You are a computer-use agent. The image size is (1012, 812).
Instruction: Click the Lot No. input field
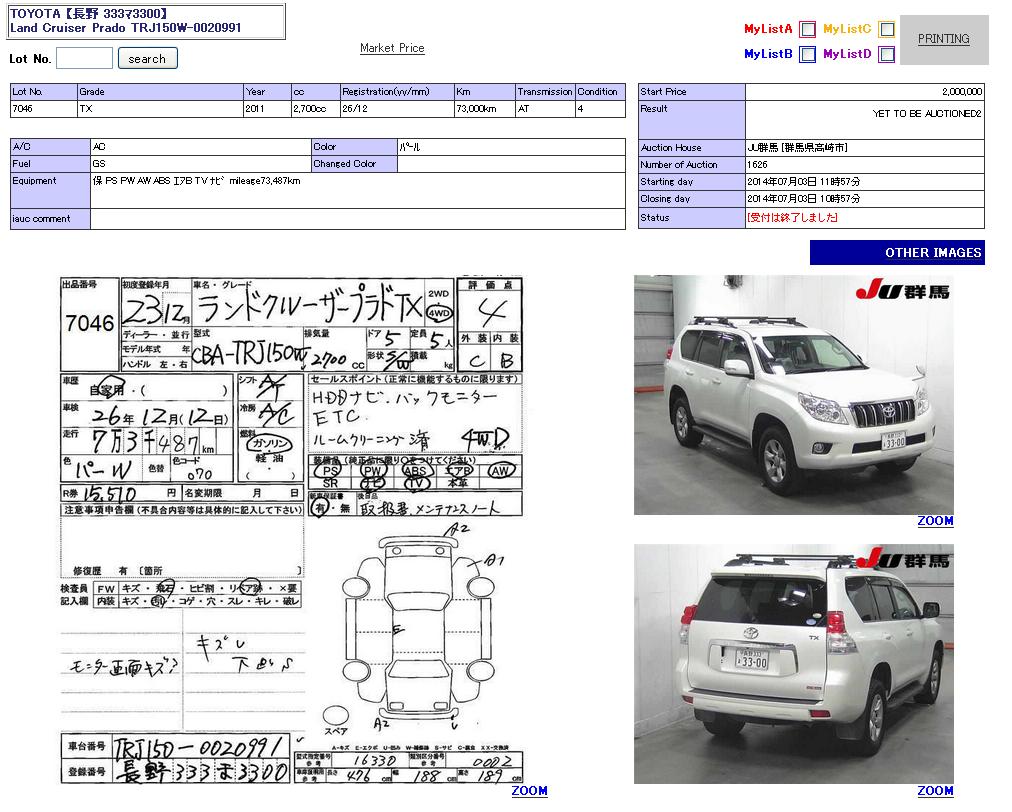pyautogui.click(x=84, y=59)
